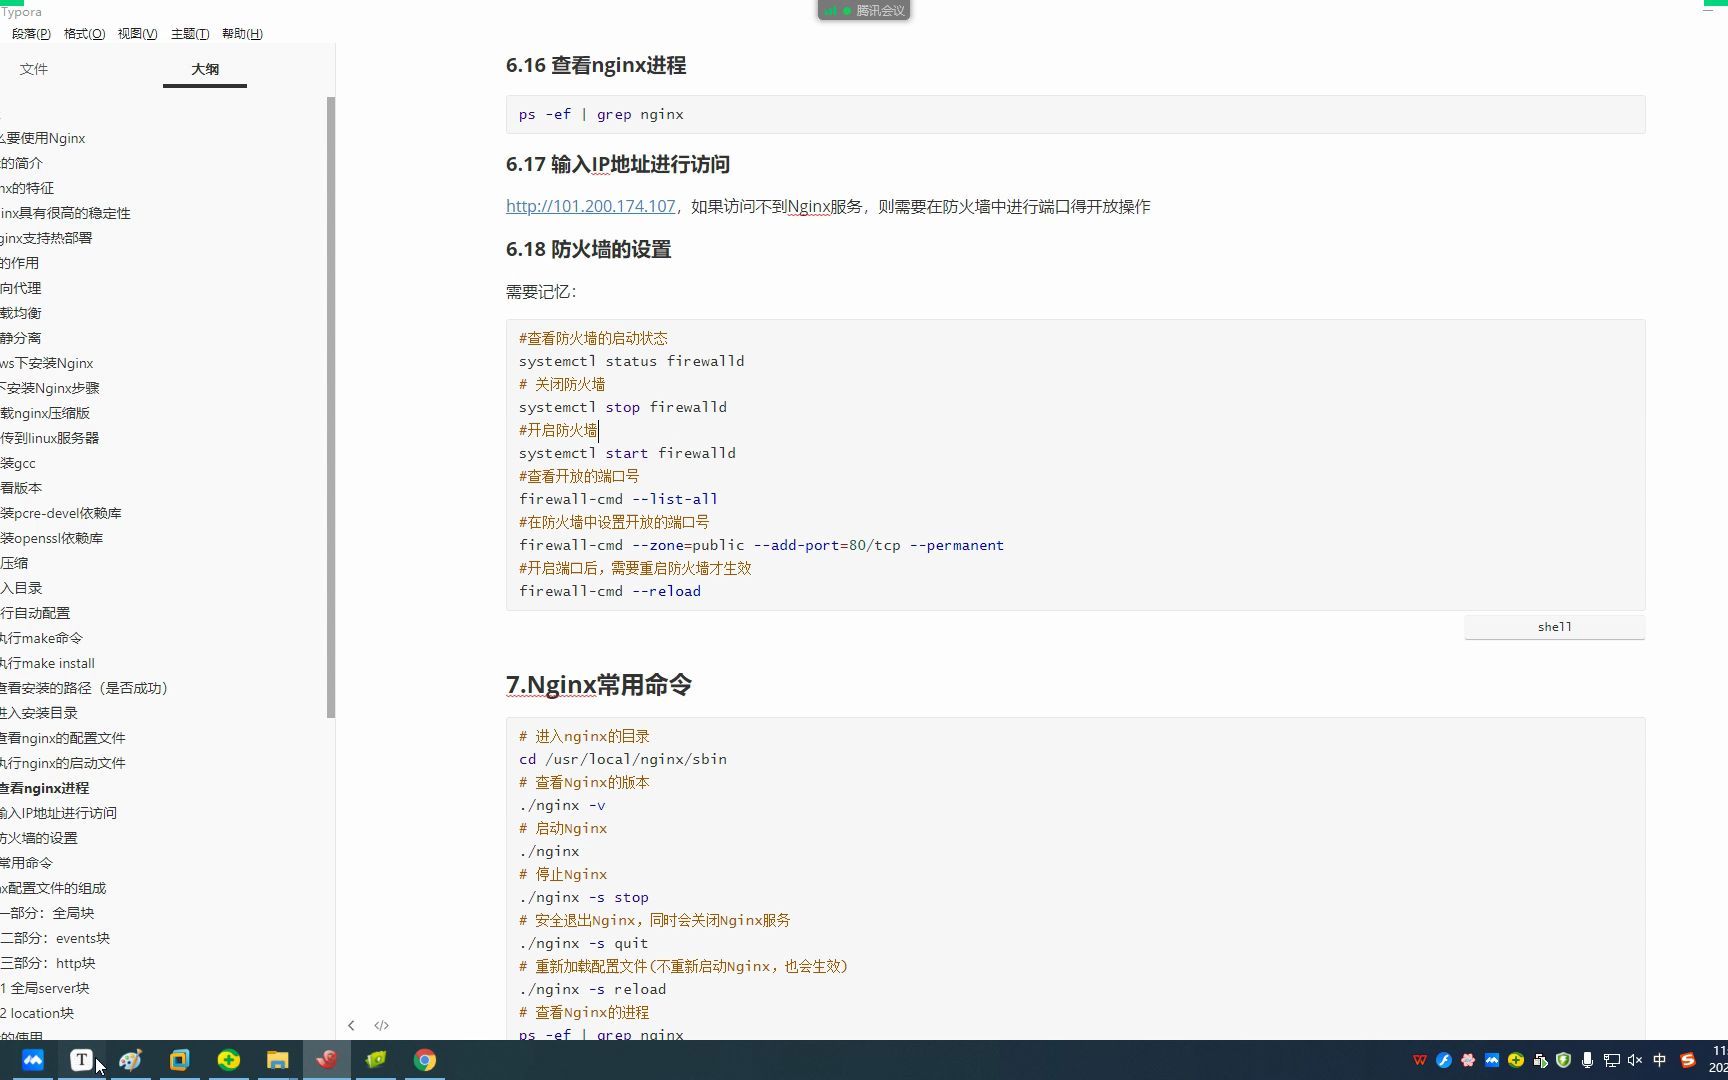Click in the ps -ef | grep nginx code block
1728x1080 pixels.
click(1075, 115)
